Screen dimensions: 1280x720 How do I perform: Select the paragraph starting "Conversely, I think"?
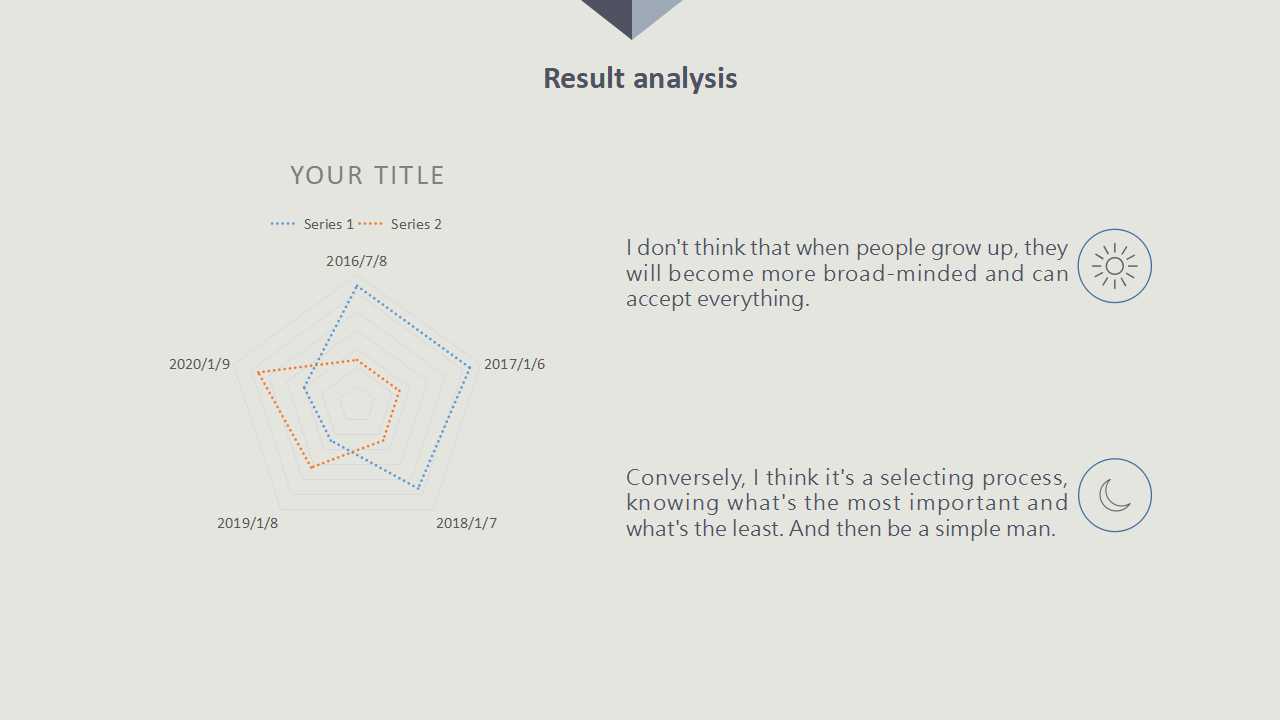point(847,502)
